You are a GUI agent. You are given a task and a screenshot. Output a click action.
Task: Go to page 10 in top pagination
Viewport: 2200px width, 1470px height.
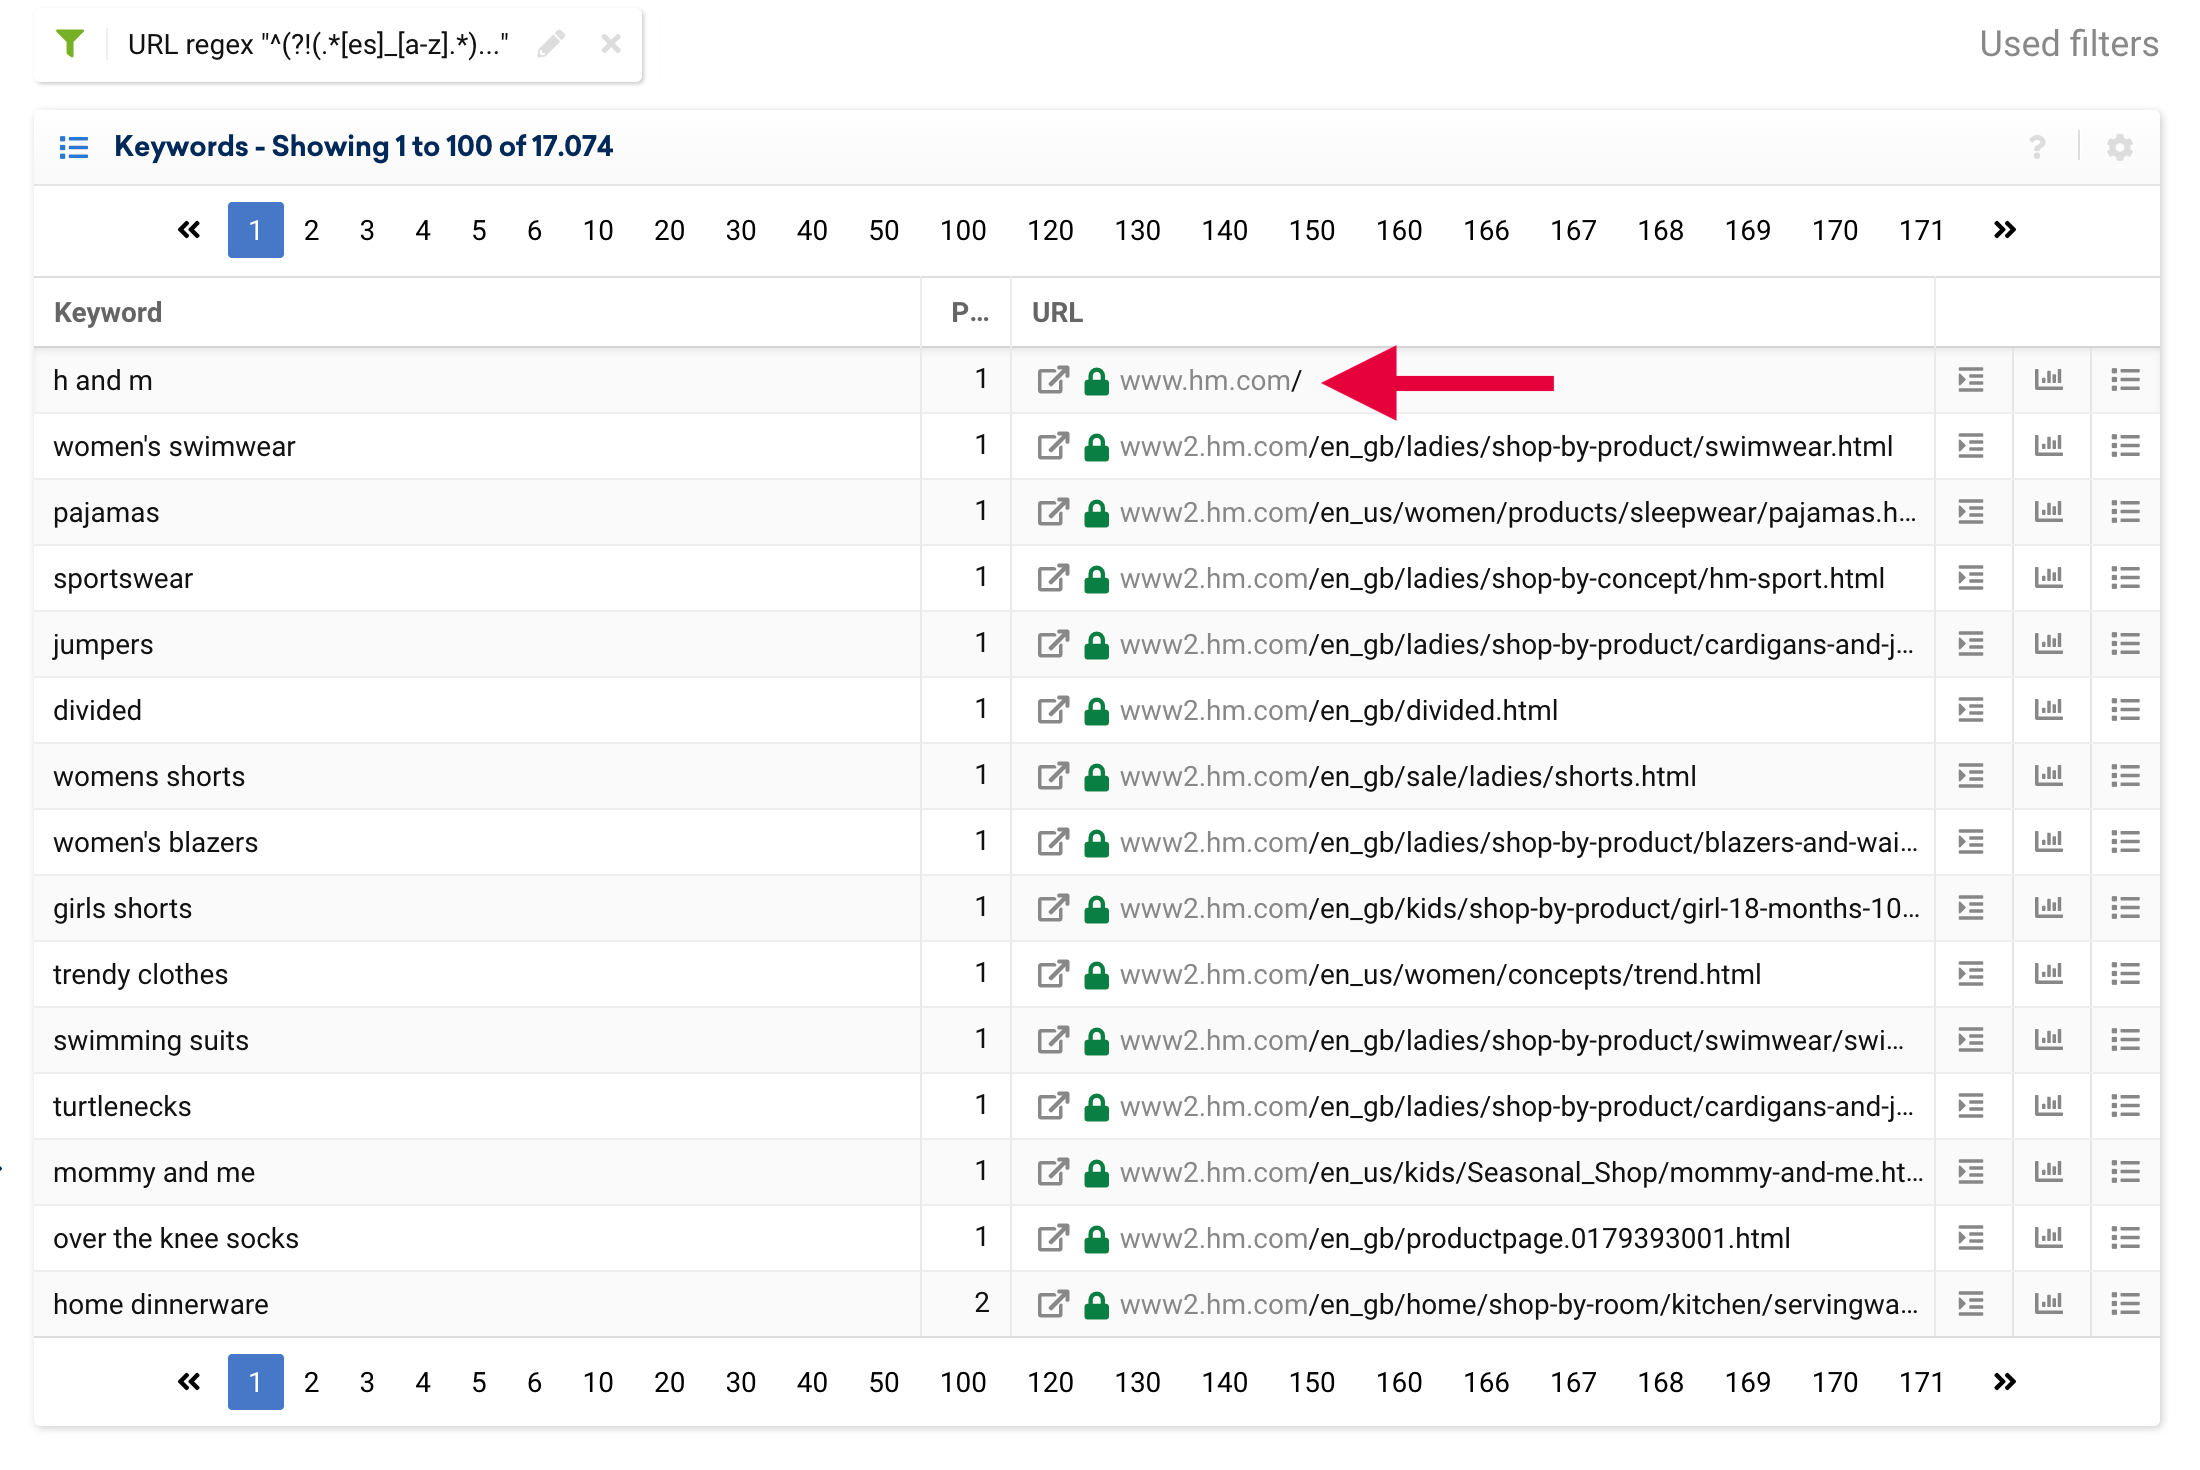pos(598,231)
